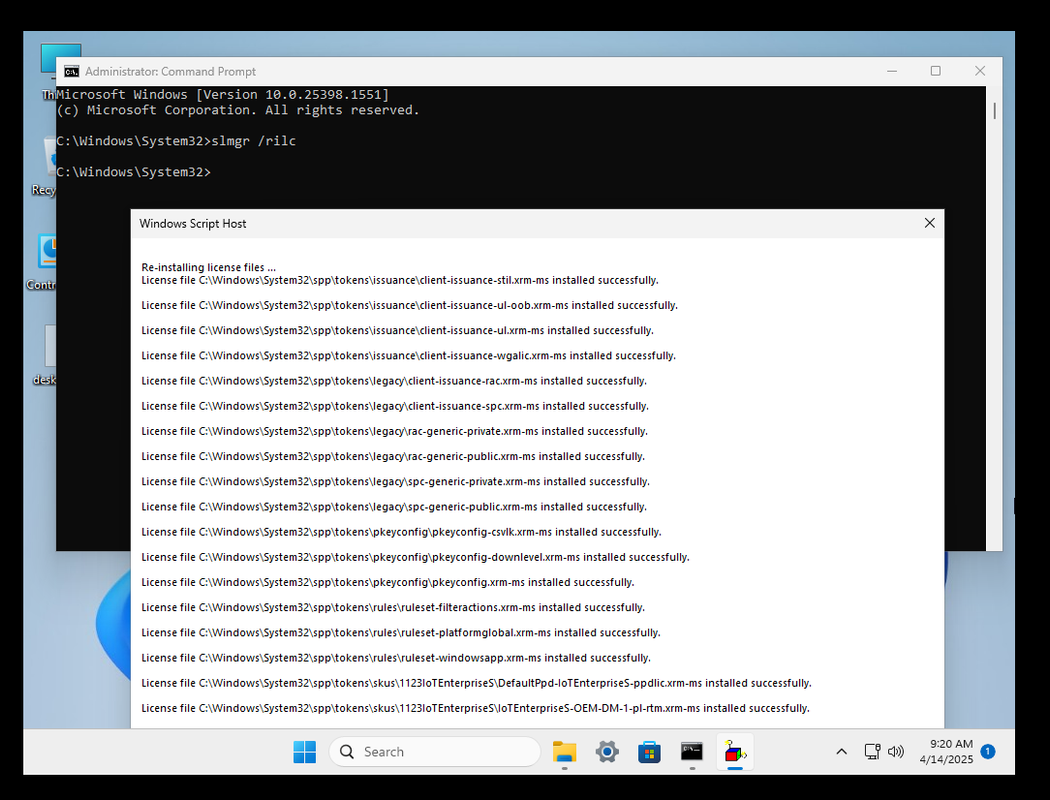The image size is (1050, 800).
Task: Select Windows Script Host taskbar icon
Action: 735,752
